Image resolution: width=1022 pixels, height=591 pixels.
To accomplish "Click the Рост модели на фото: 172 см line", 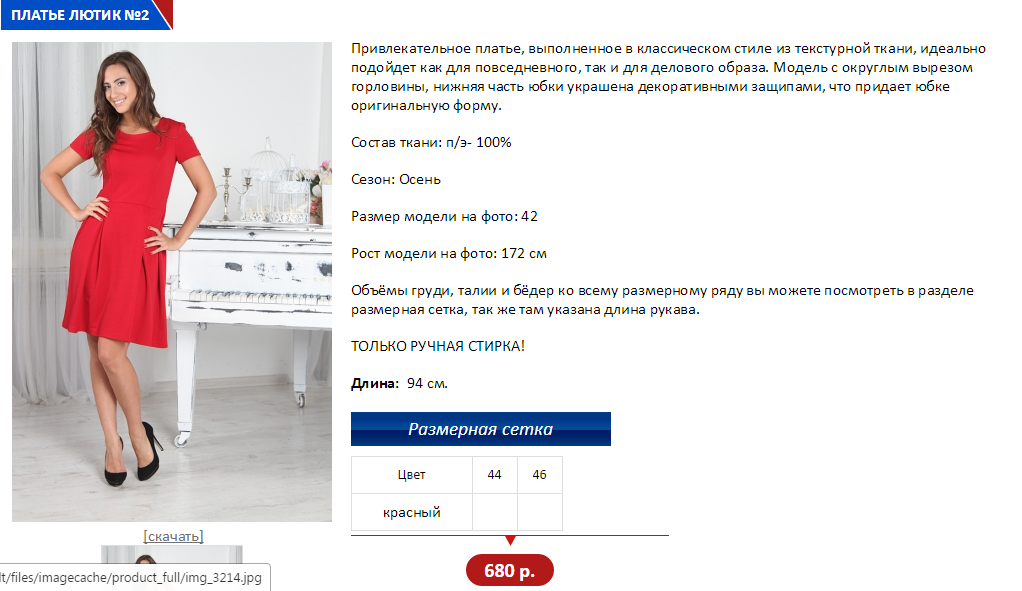I will pyautogui.click(x=448, y=253).
